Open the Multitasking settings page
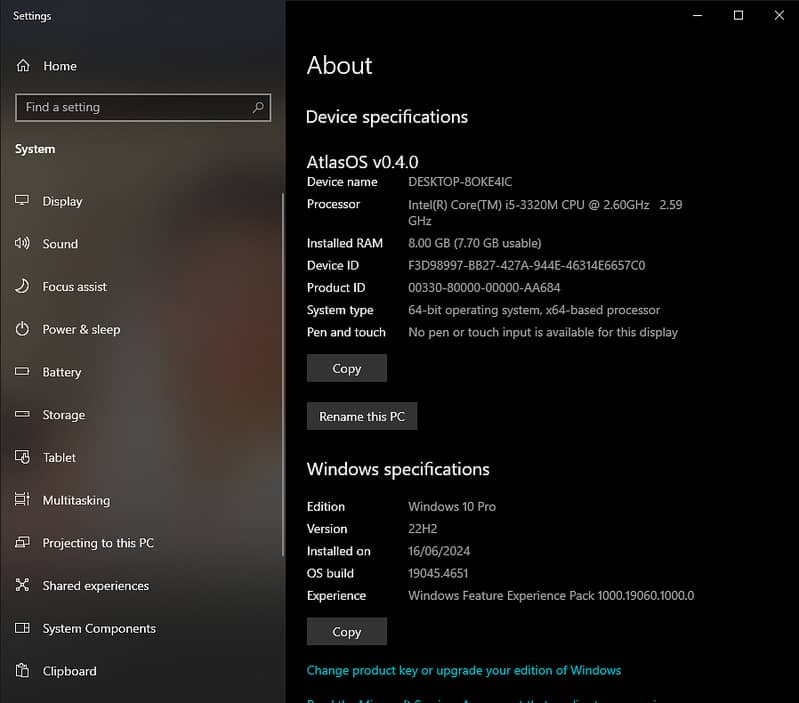This screenshot has width=799, height=703. [76, 500]
